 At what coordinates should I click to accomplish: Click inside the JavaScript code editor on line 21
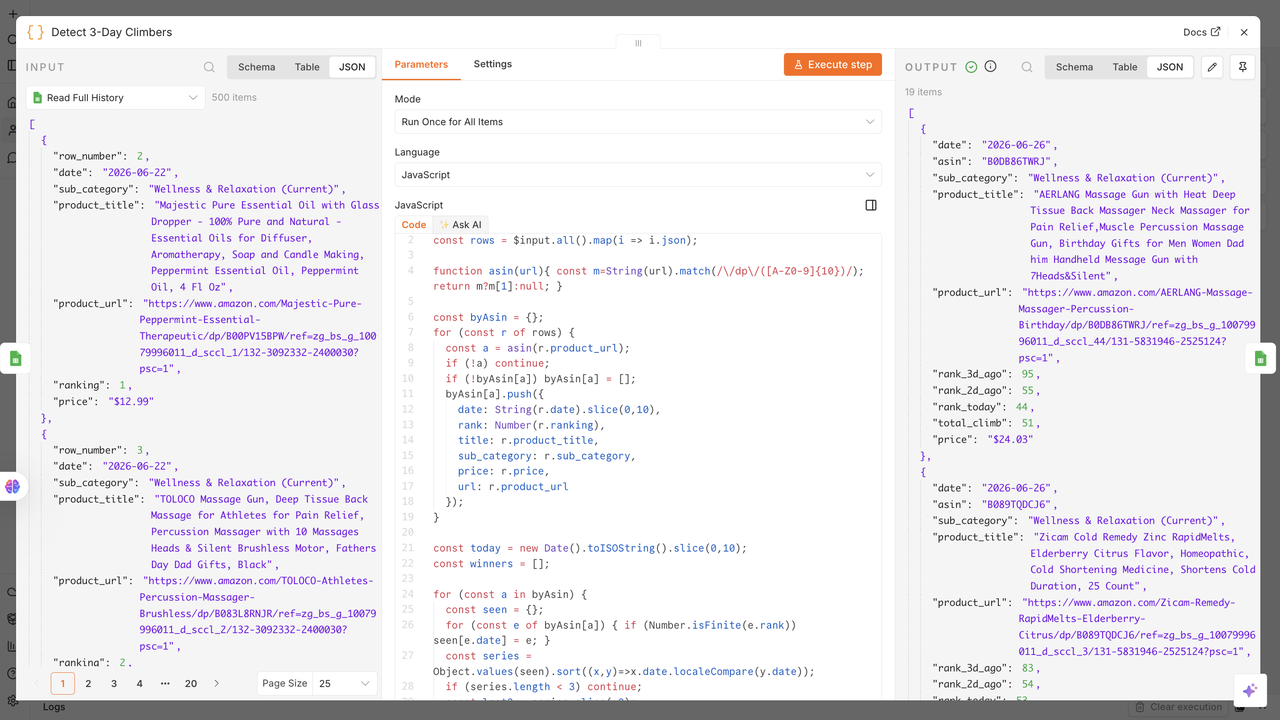(x=590, y=548)
